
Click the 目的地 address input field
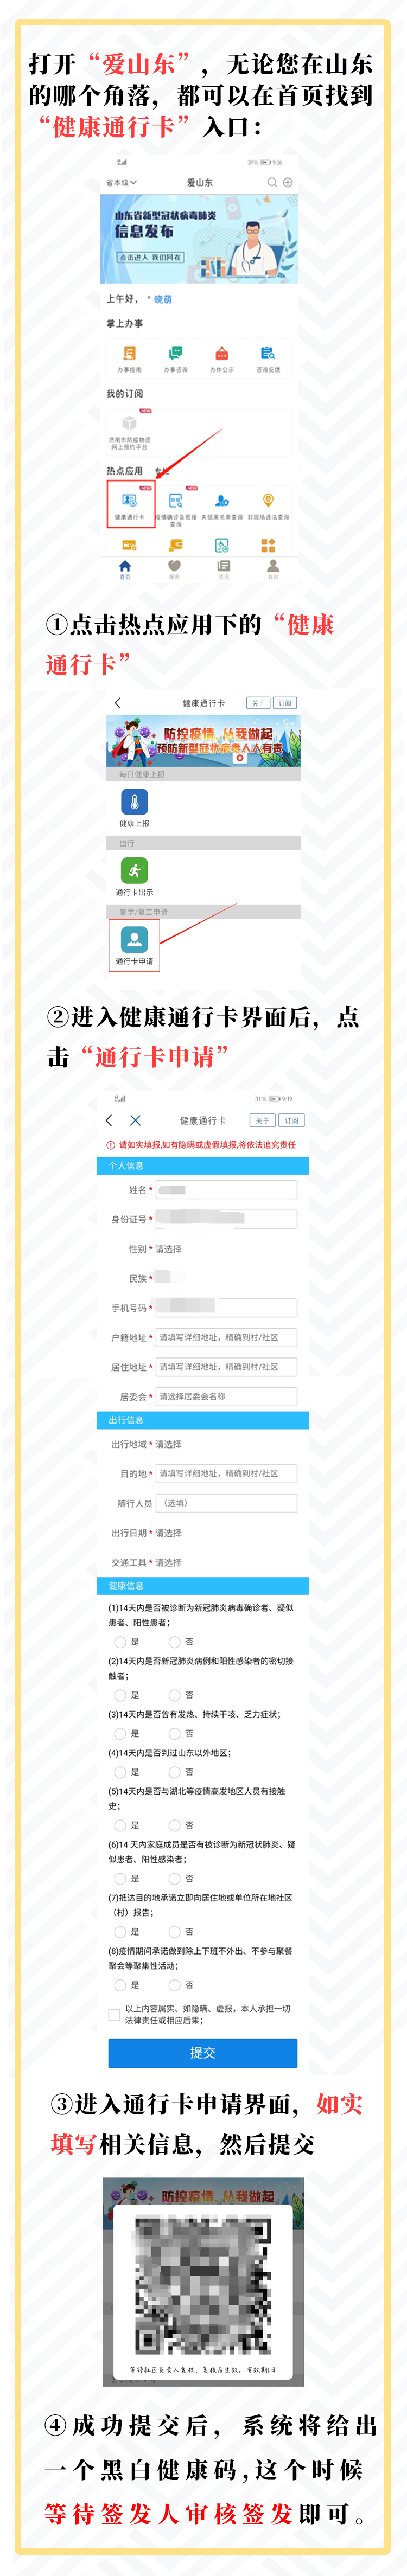coord(226,1473)
